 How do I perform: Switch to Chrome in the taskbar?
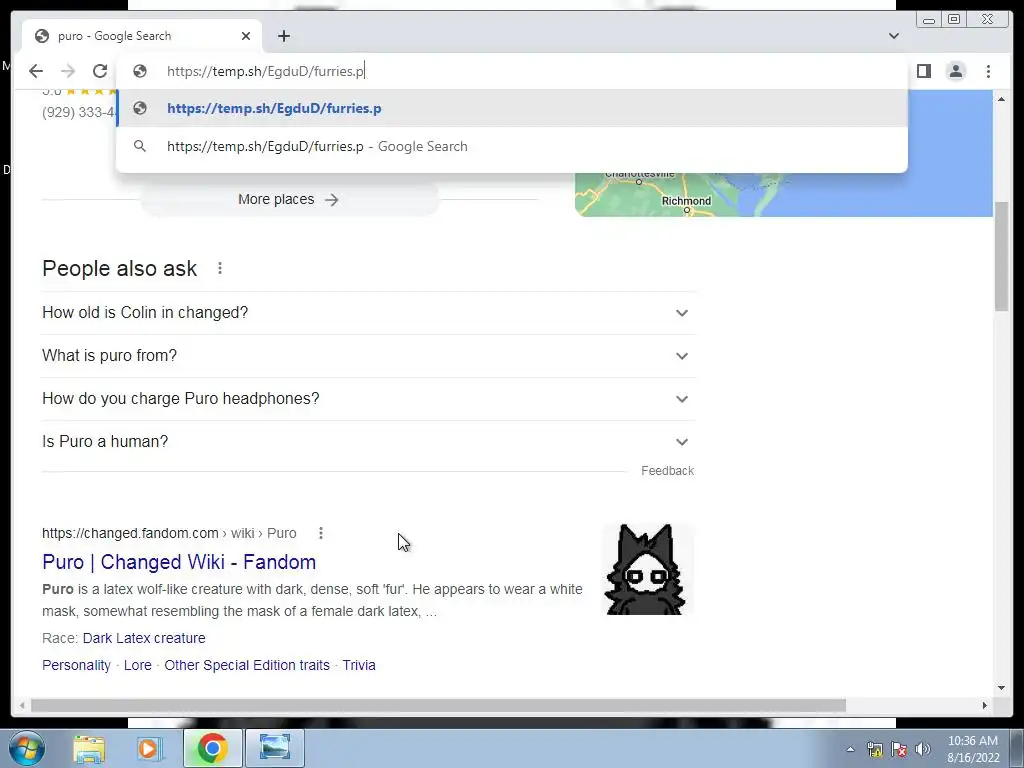212,748
